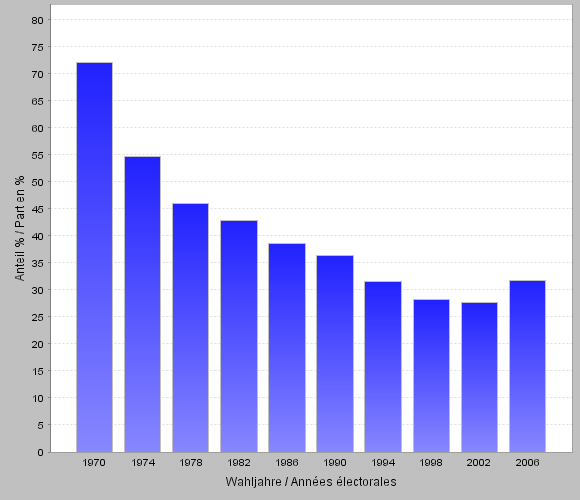
Task: Click the 'Wahljahre / Années électorales' axis title
Action: click(x=311, y=482)
